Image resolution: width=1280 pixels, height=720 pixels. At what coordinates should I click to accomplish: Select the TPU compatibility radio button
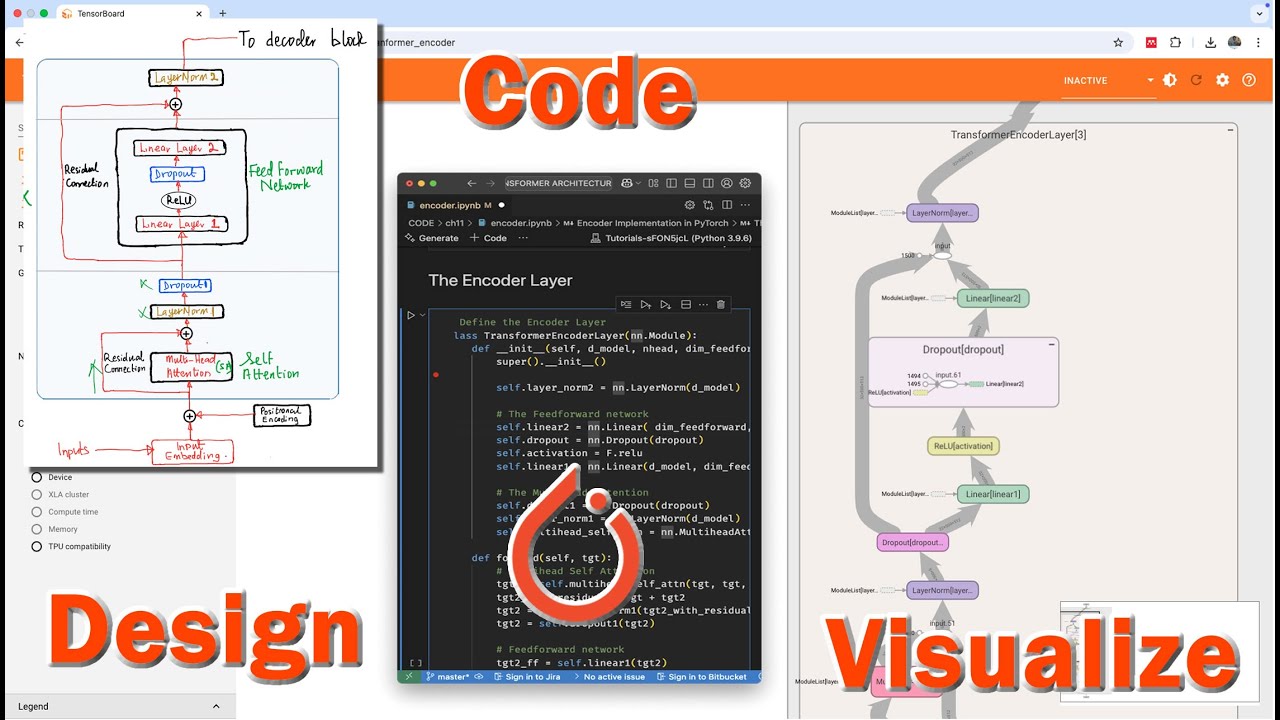click(37, 546)
